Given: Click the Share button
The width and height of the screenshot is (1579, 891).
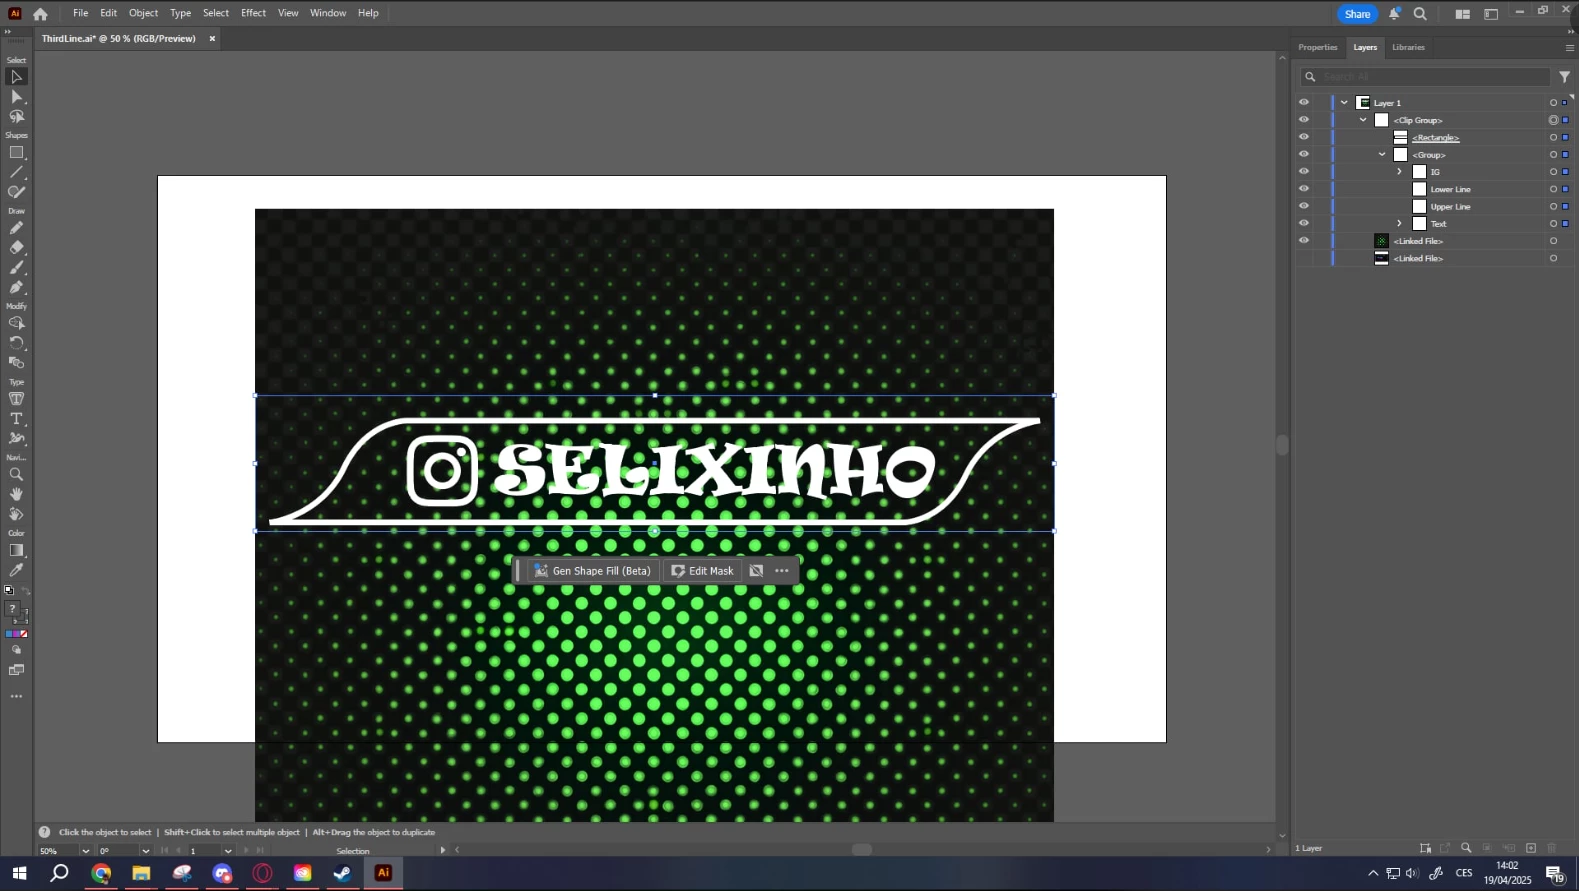Looking at the screenshot, I should tap(1357, 14).
